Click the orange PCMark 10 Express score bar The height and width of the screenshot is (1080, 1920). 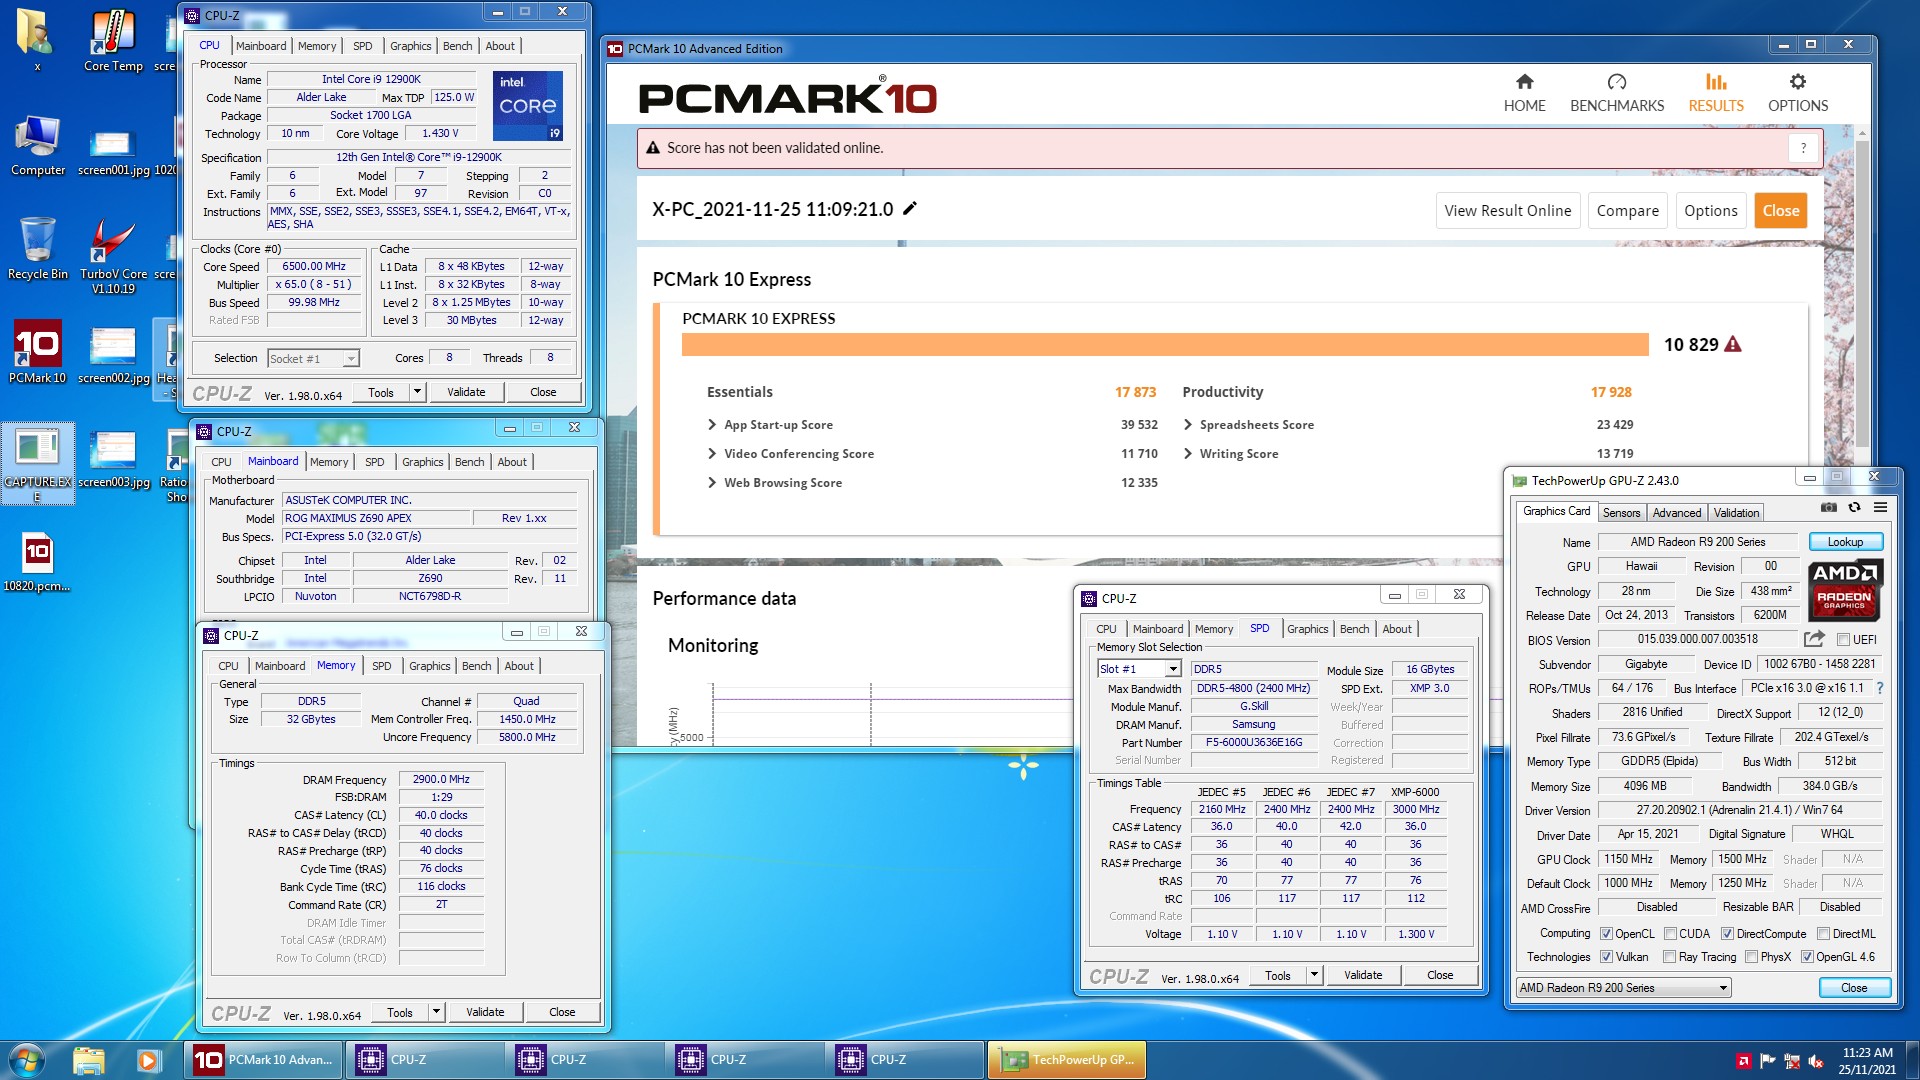click(x=1165, y=345)
